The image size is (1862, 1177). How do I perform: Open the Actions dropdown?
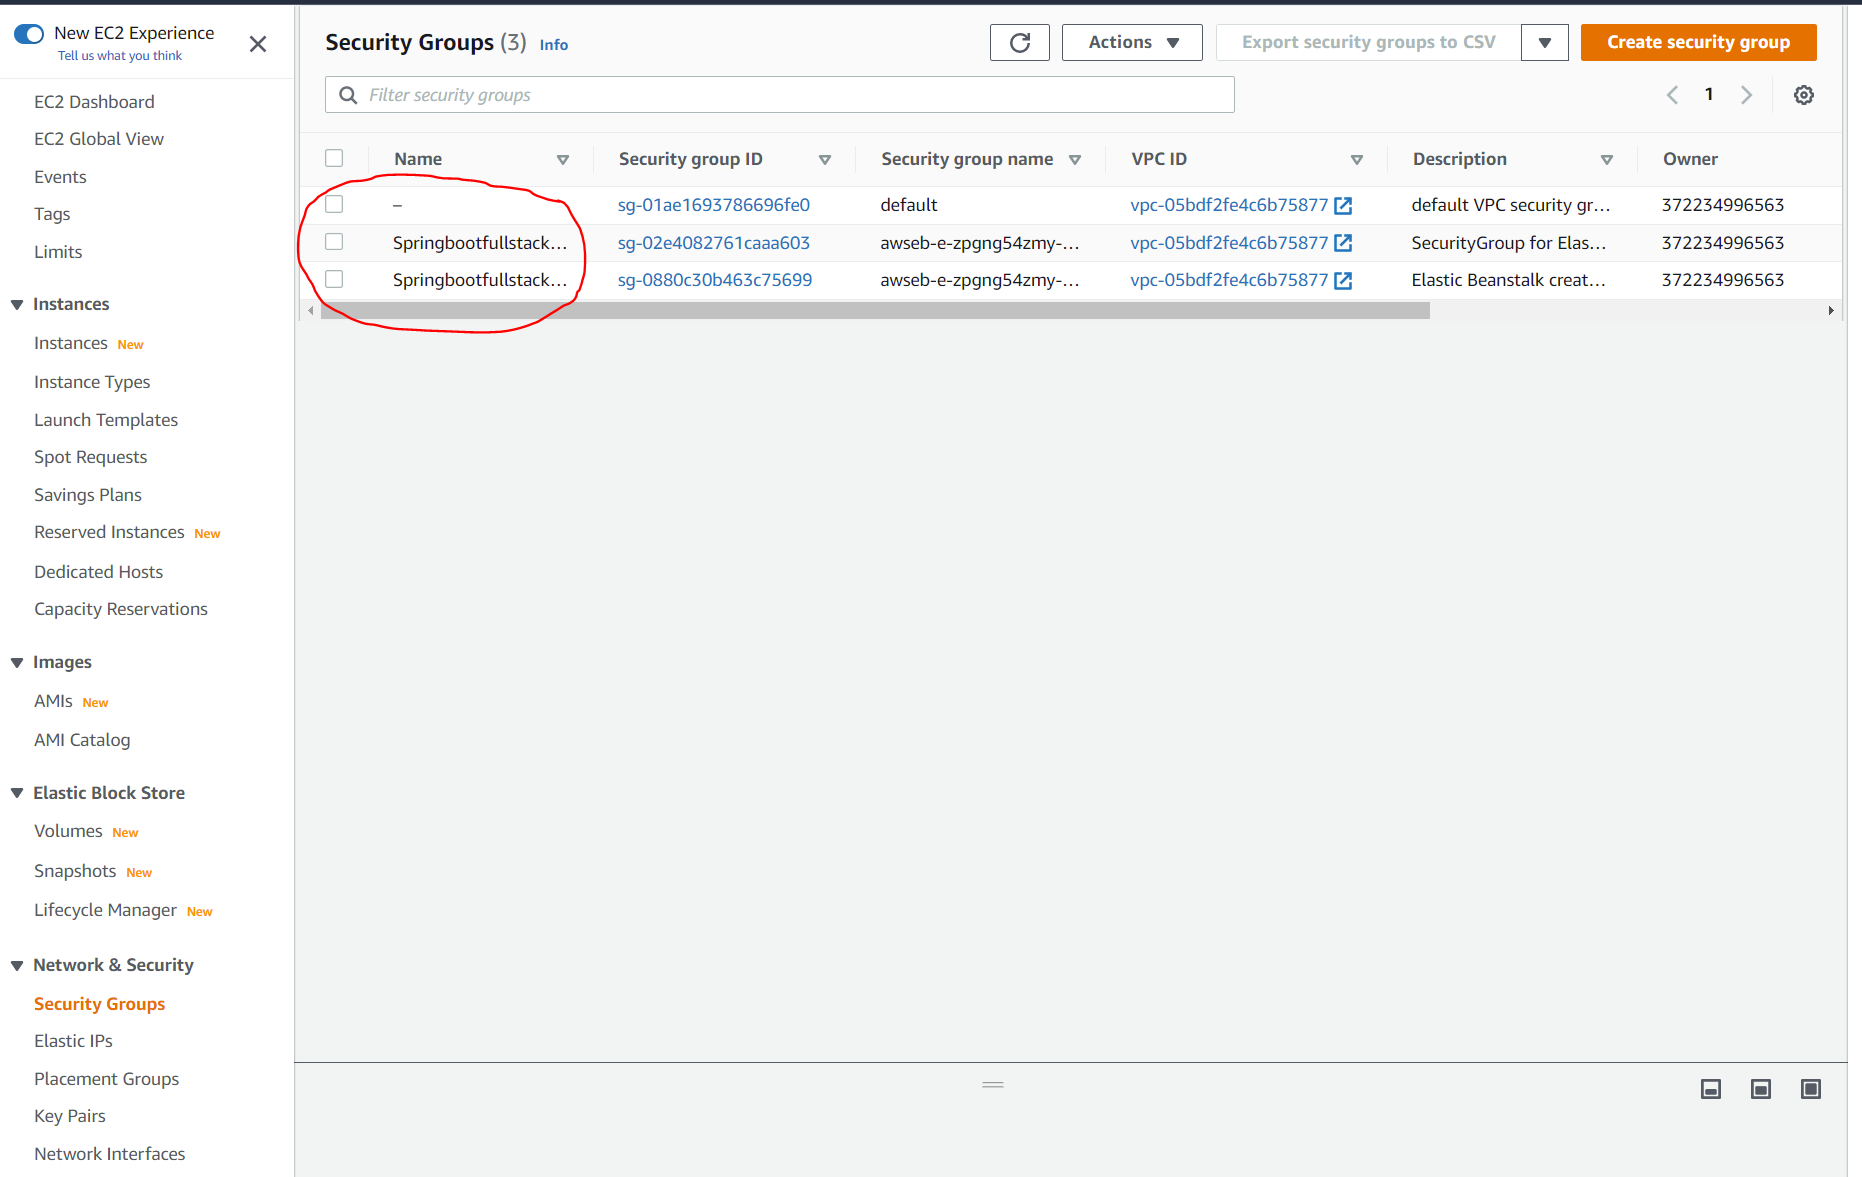1132,42
